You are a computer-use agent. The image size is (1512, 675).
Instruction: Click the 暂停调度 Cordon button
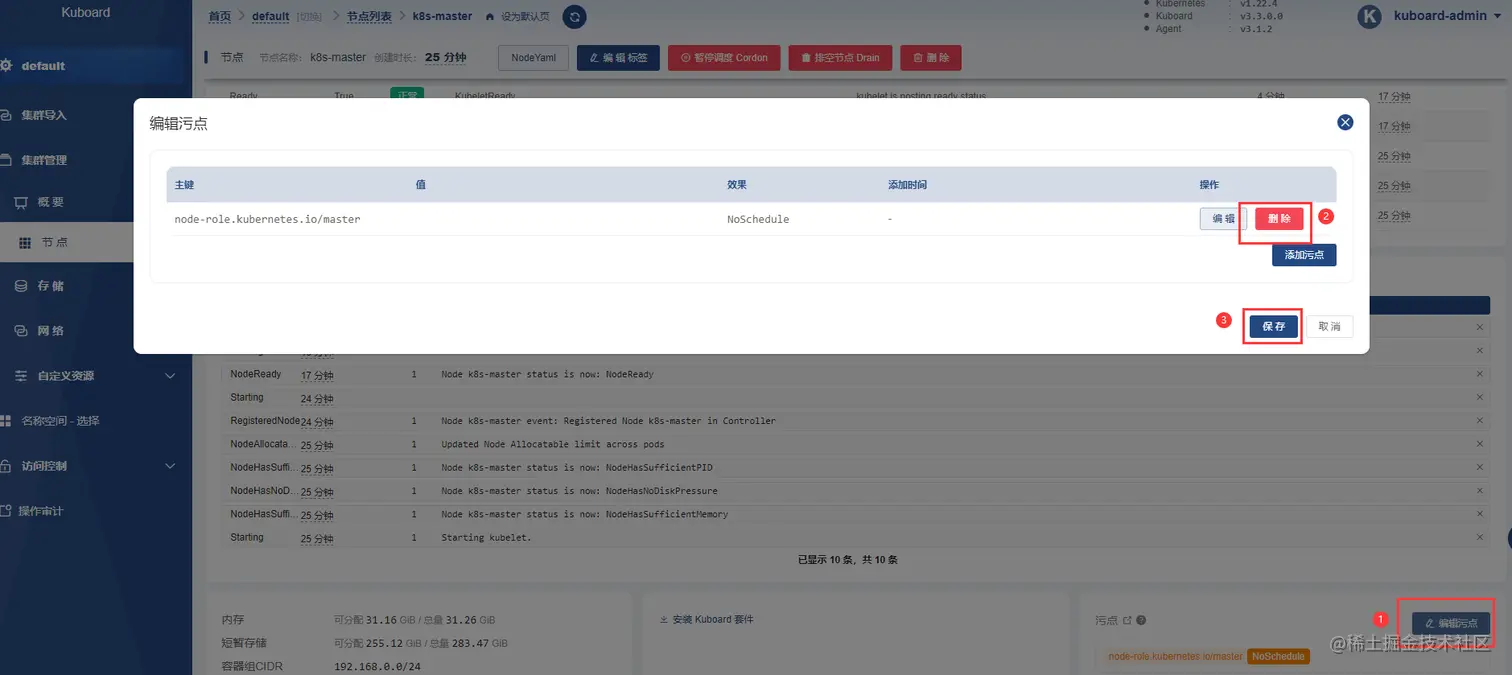pyautogui.click(x=724, y=58)
